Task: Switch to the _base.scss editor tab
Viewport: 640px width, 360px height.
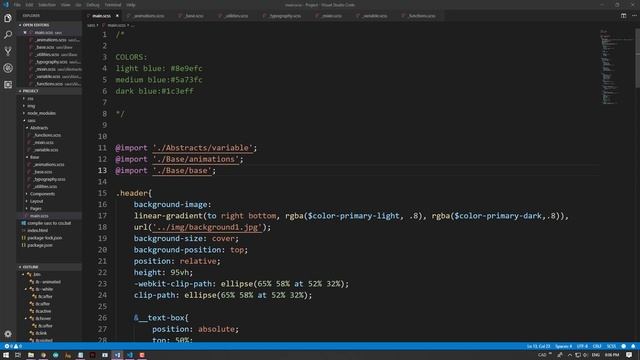Action: pyautogui.click(x=193, y=16)
